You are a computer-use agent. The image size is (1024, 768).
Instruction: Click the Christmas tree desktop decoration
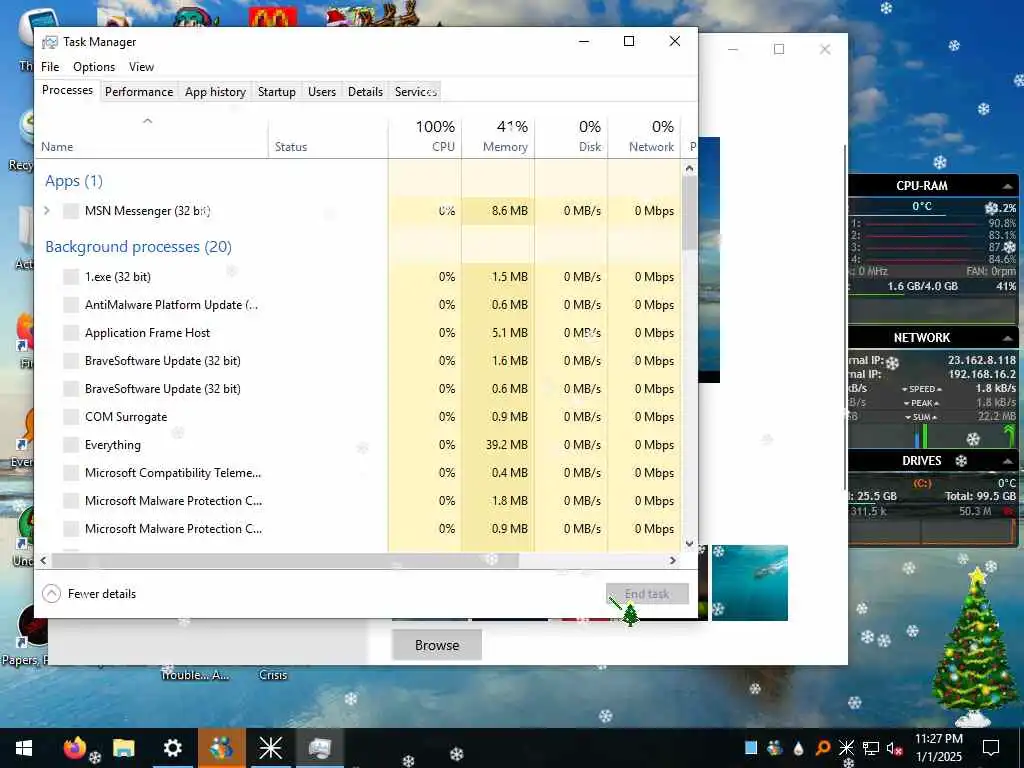click(974, 648)
